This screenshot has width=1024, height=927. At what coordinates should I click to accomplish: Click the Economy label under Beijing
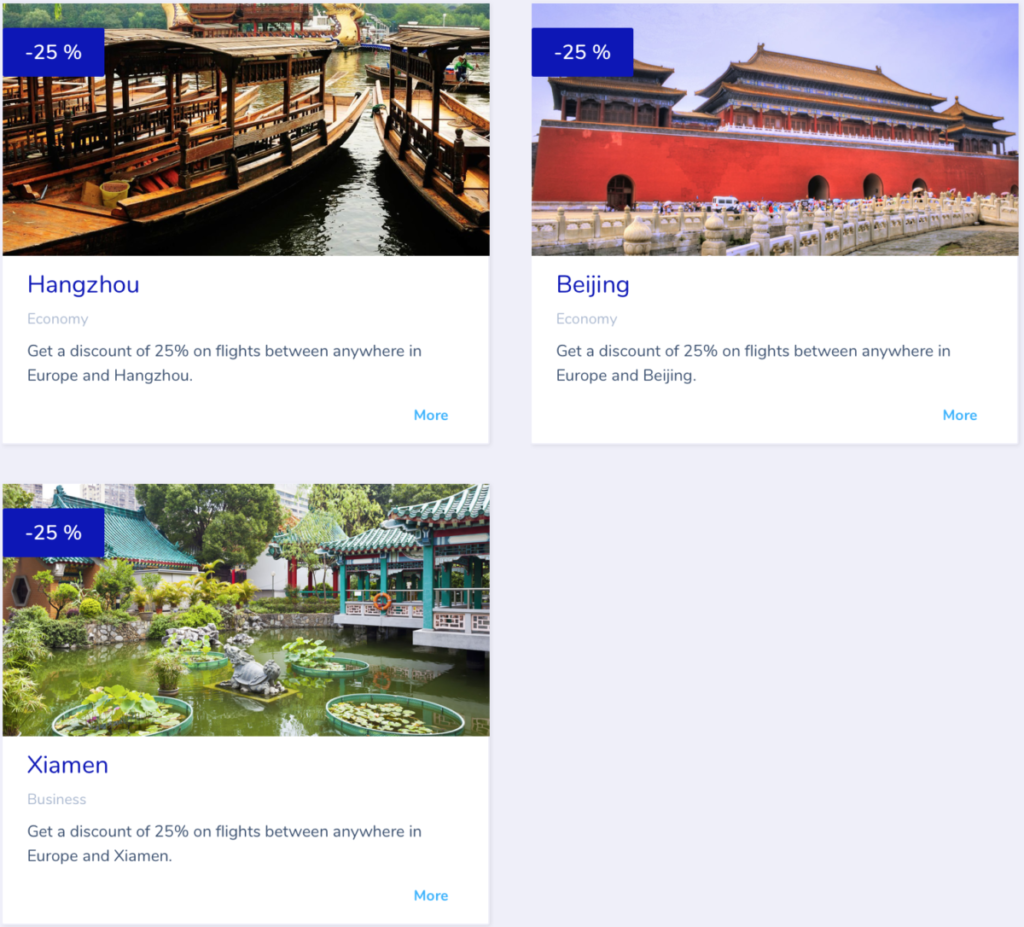pyautogui.click(x=586, y=319)
